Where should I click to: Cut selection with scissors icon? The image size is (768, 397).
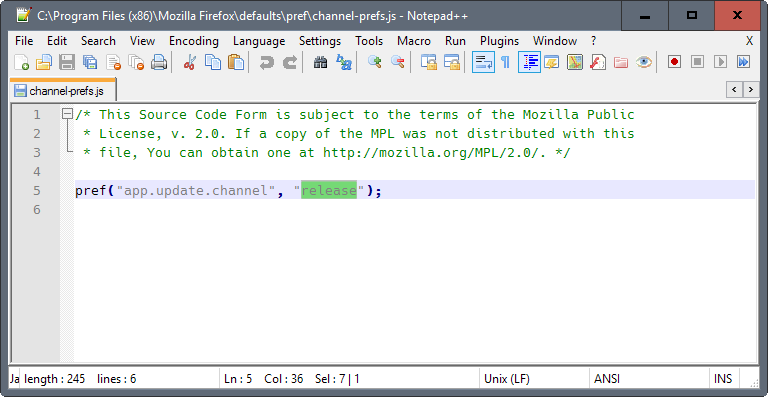[190, 62]
